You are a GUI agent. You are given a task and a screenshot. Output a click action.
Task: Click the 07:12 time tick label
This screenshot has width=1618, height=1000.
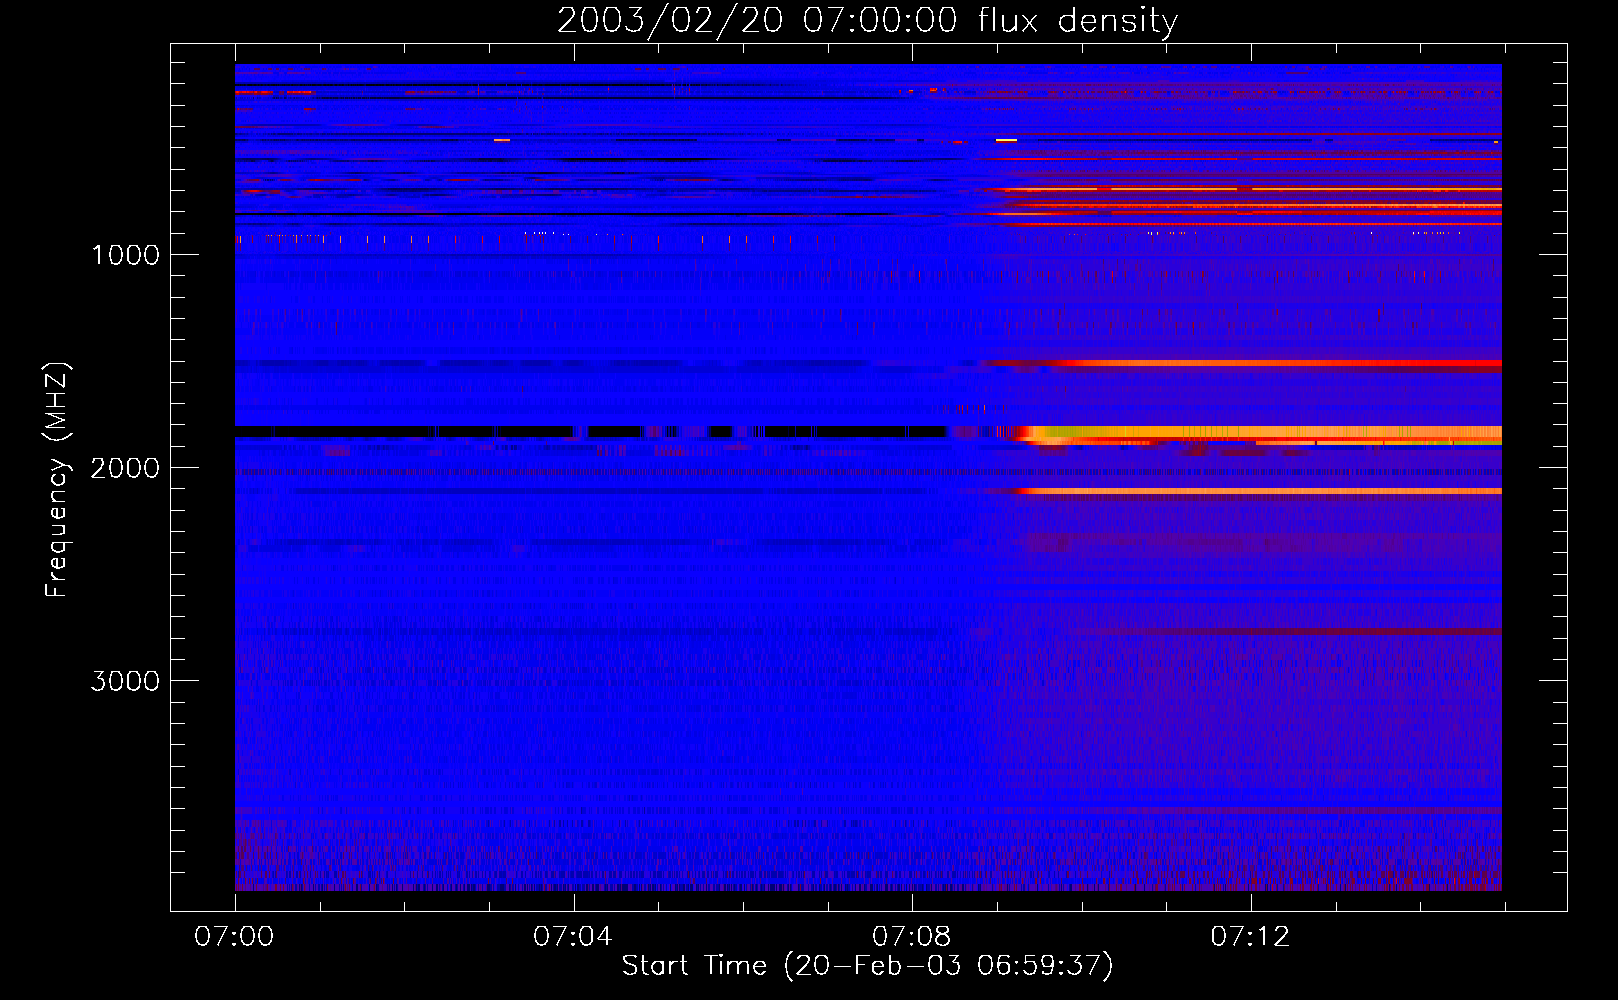[x=1250, y=937]
